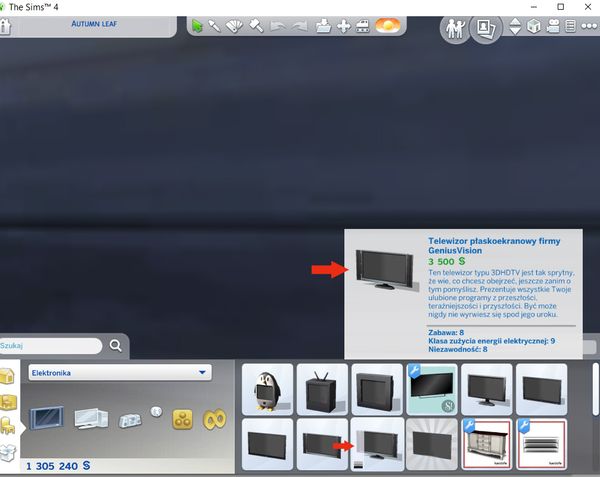
Task: Click the magnifying glass search button
Action: pyautogui.click(x=116, y=346)
